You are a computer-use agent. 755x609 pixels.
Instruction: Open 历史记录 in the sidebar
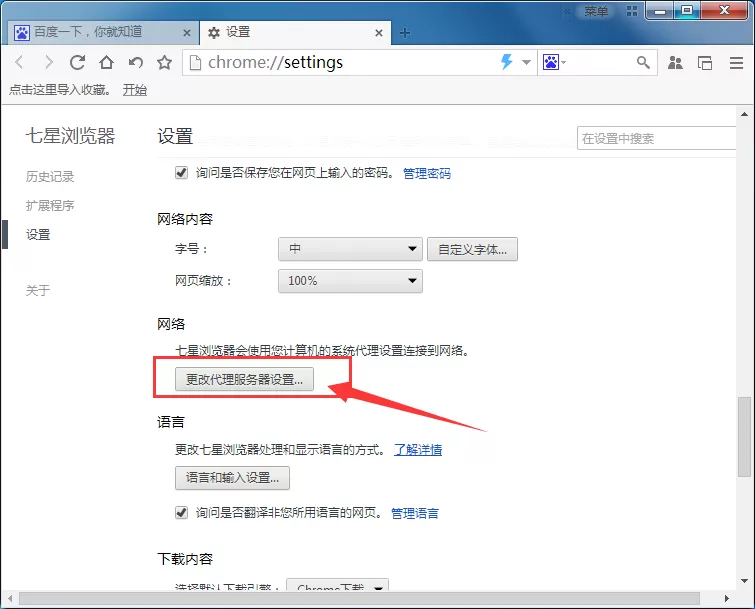click(x=50, y=177)
